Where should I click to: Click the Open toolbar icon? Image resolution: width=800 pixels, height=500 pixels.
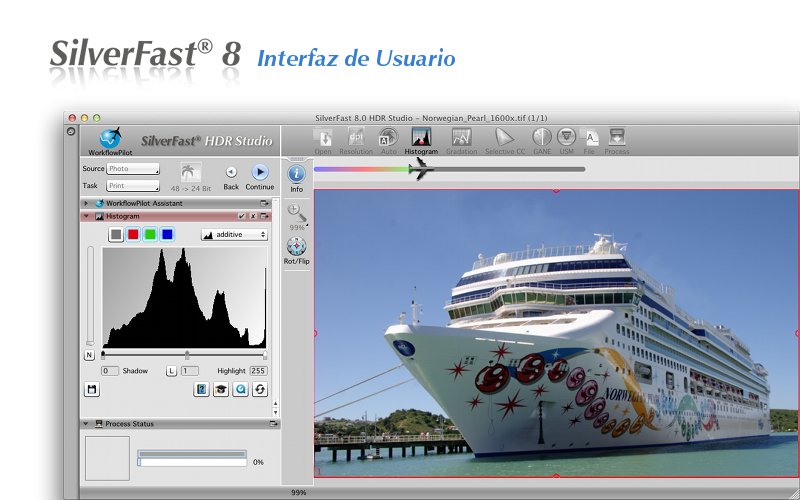point(322,137)
